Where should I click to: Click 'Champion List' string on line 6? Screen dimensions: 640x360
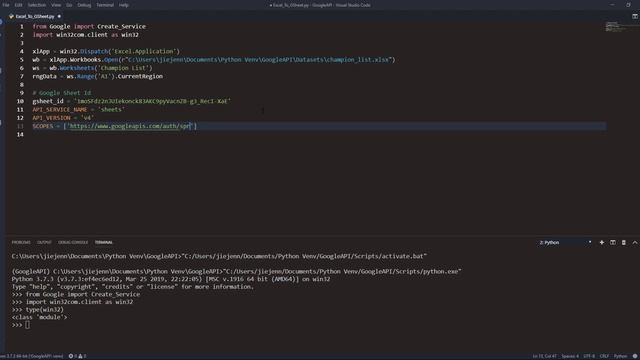tap(123, 68)
